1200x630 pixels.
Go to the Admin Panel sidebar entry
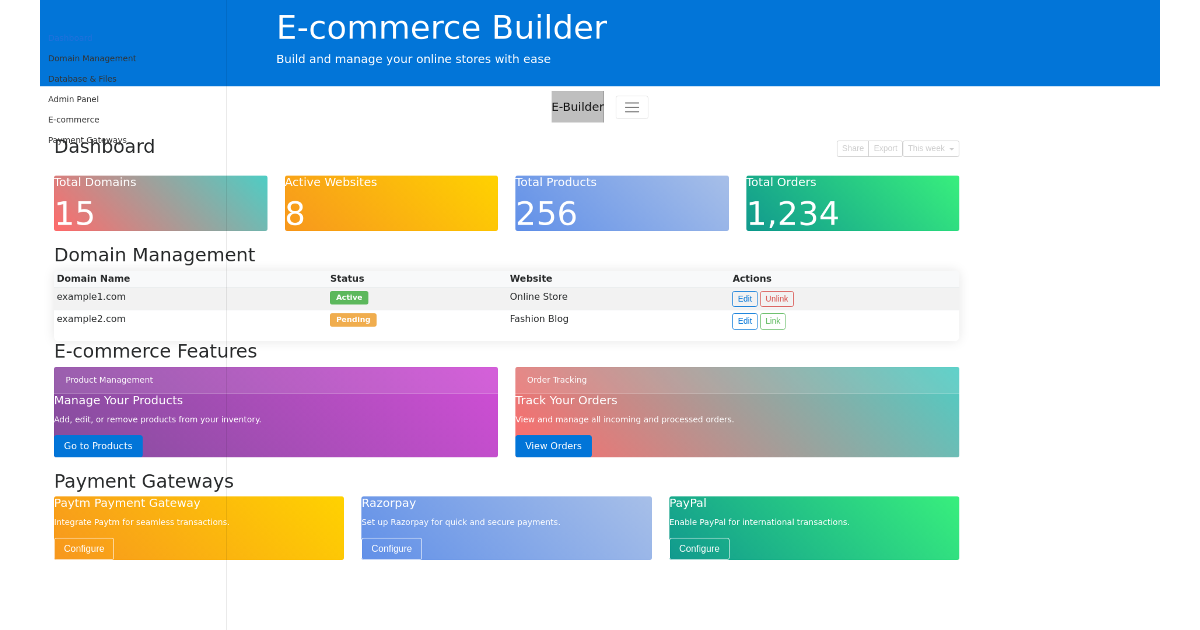(73, 98)
